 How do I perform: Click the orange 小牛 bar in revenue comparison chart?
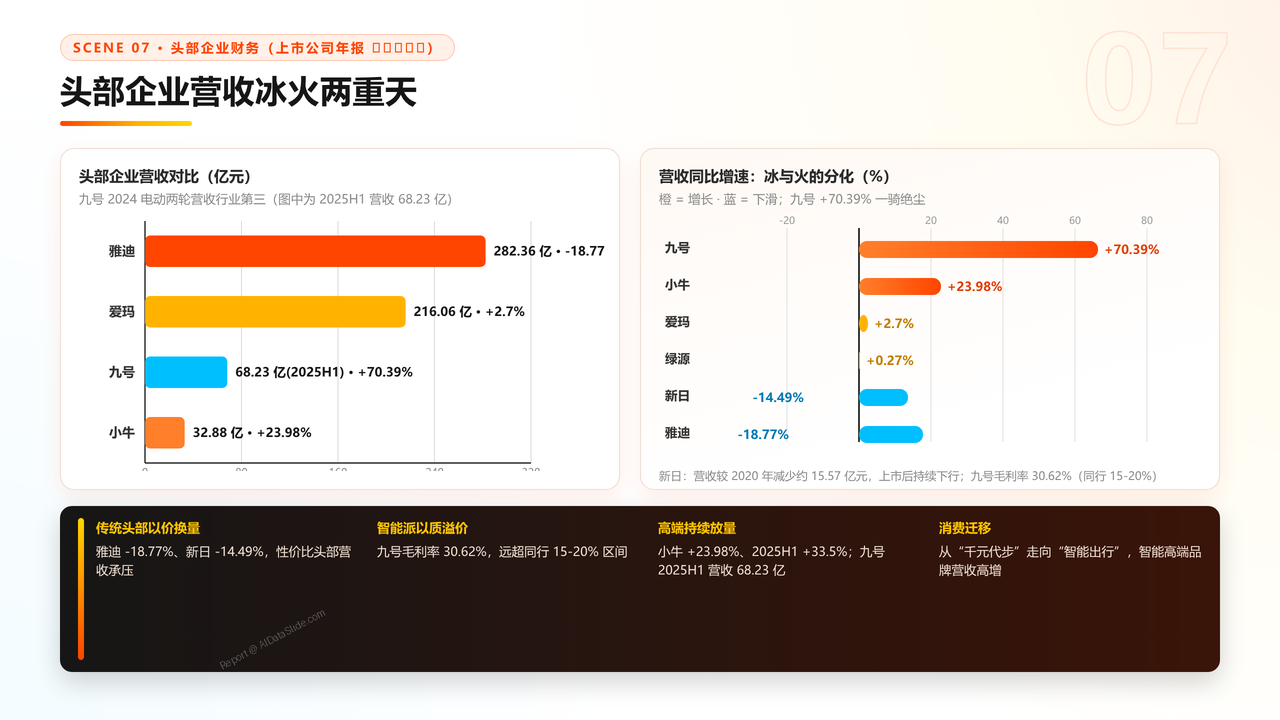(165, 432)
